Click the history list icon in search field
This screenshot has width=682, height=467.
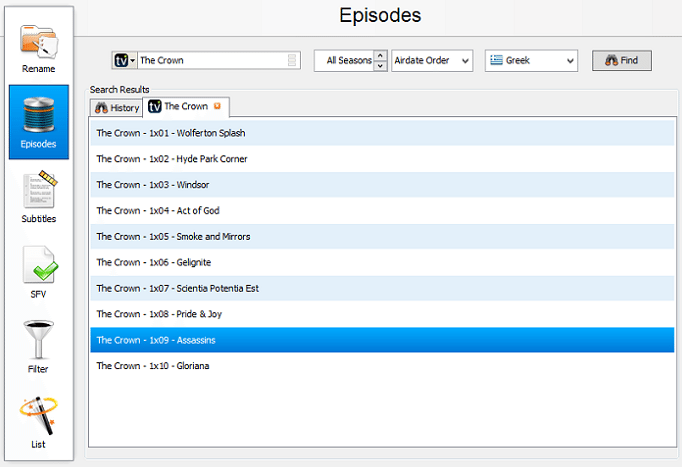292,60
